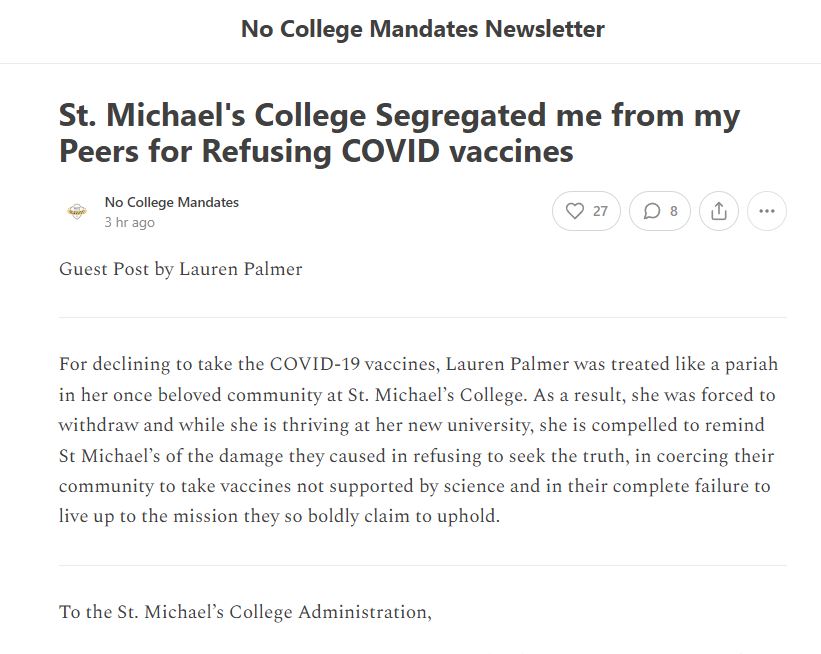Click the header divider under the newsletter title
The width and height of the screenshot is (821, 654).
[x=410, y=63]
